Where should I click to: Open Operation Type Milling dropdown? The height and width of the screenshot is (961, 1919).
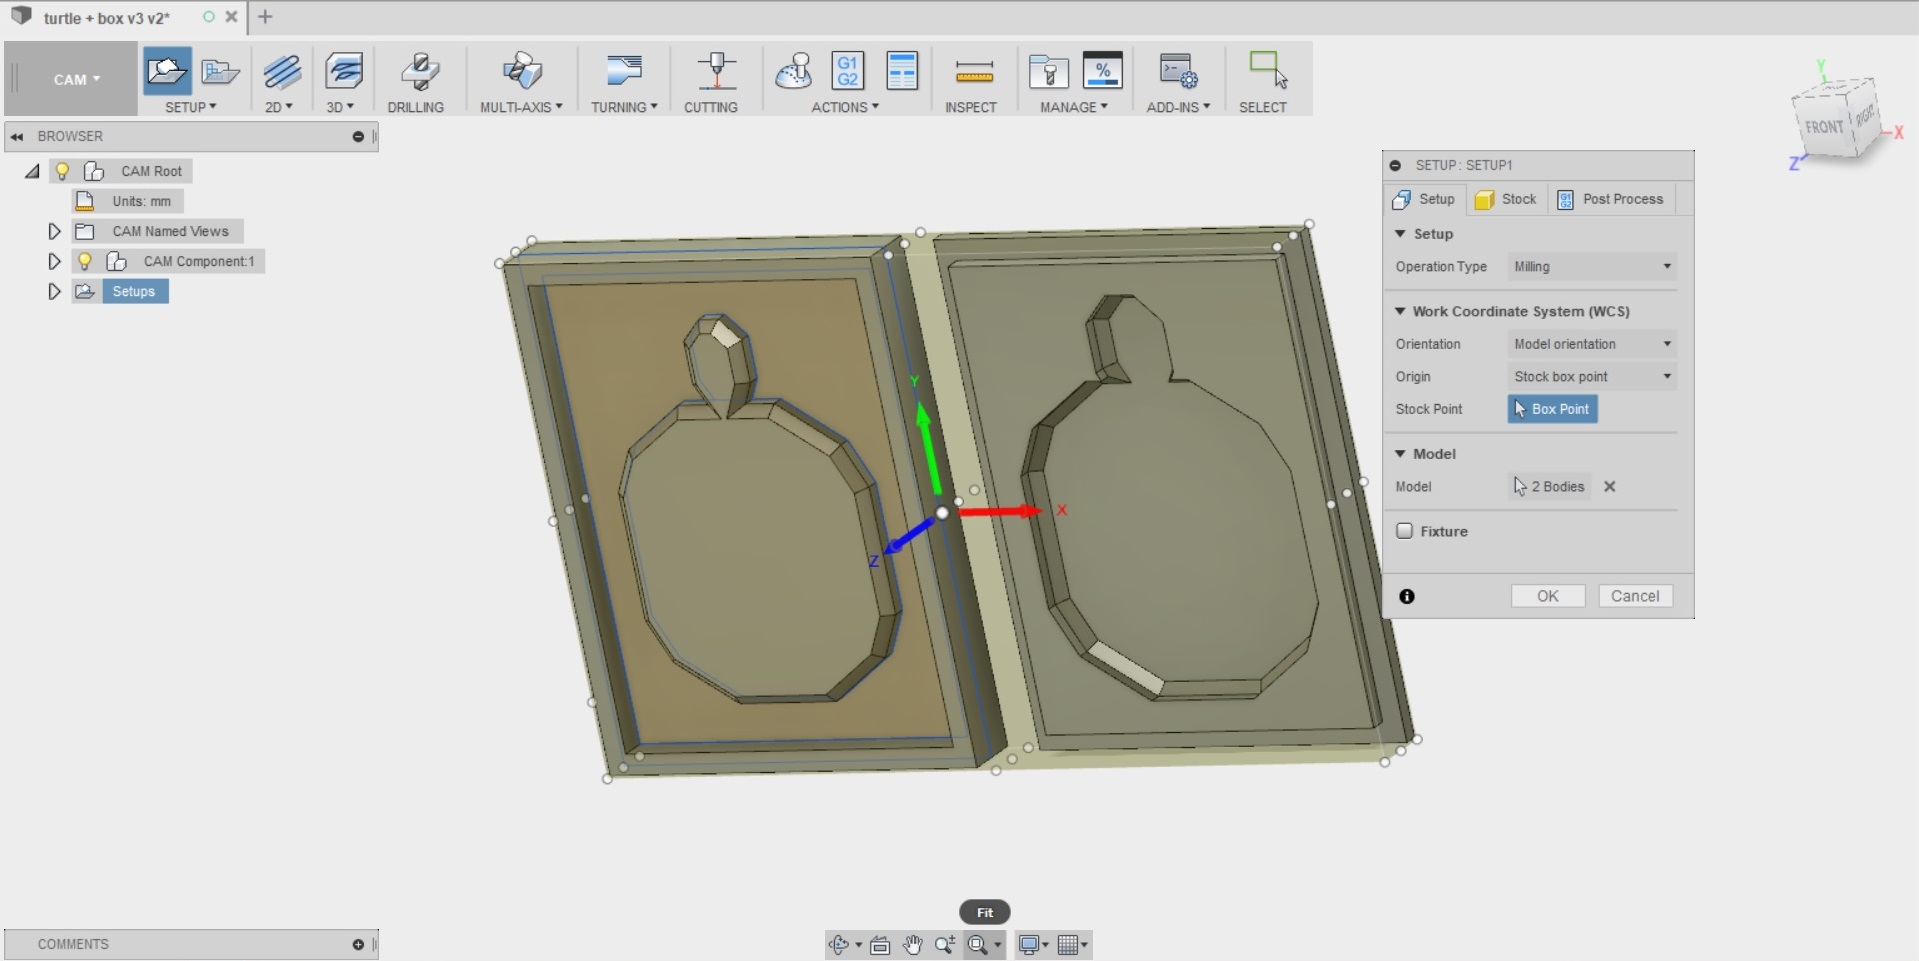[1592, 267]
